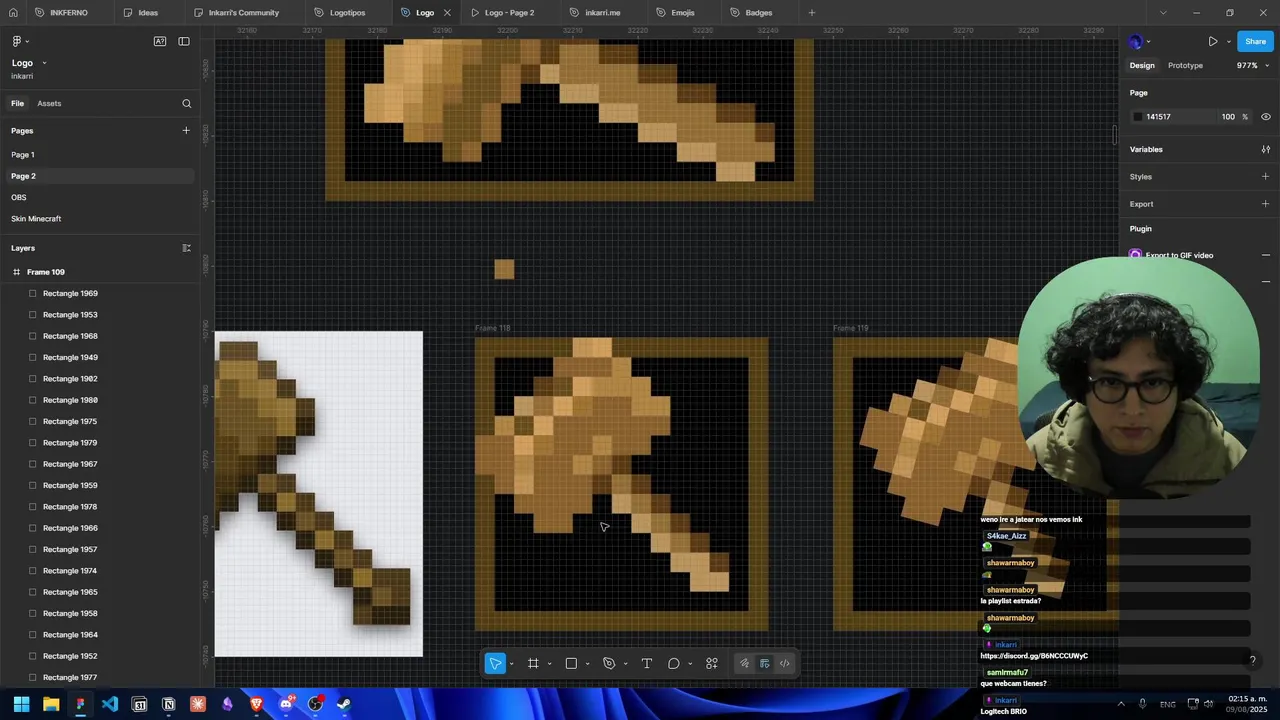Select Frame 118 label on canvas
This screenshot has height=720, width=1280.
[x=492, y=328]
